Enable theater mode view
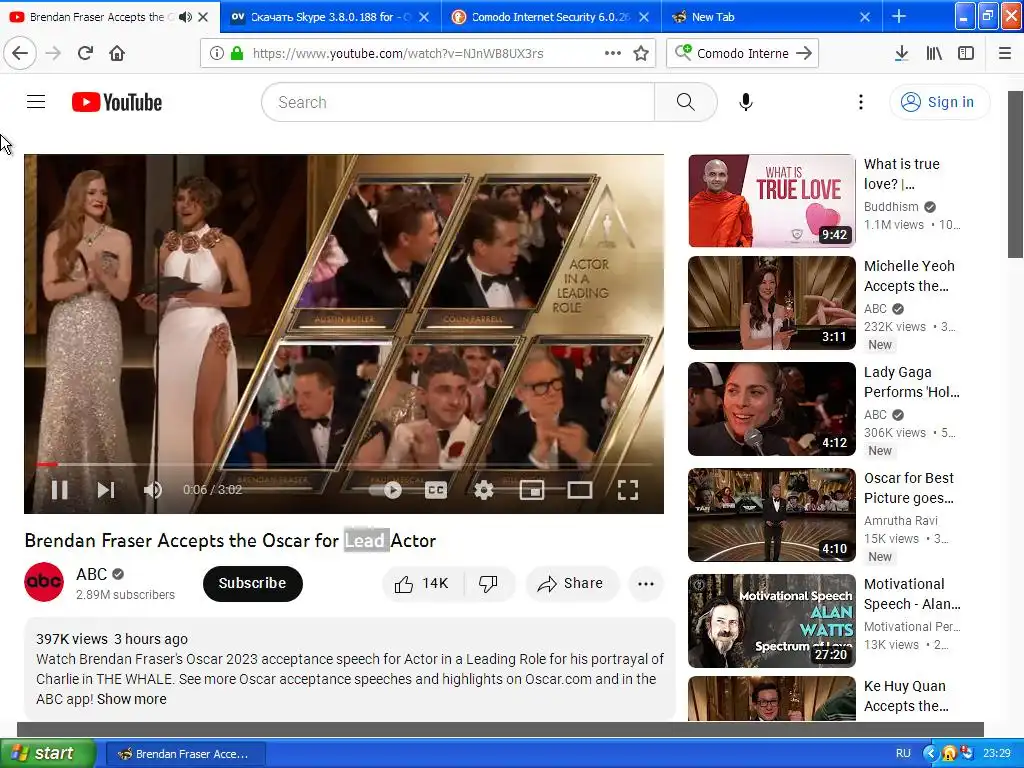The width and height of the screenshot is (1024, 768). pos(579,490)
